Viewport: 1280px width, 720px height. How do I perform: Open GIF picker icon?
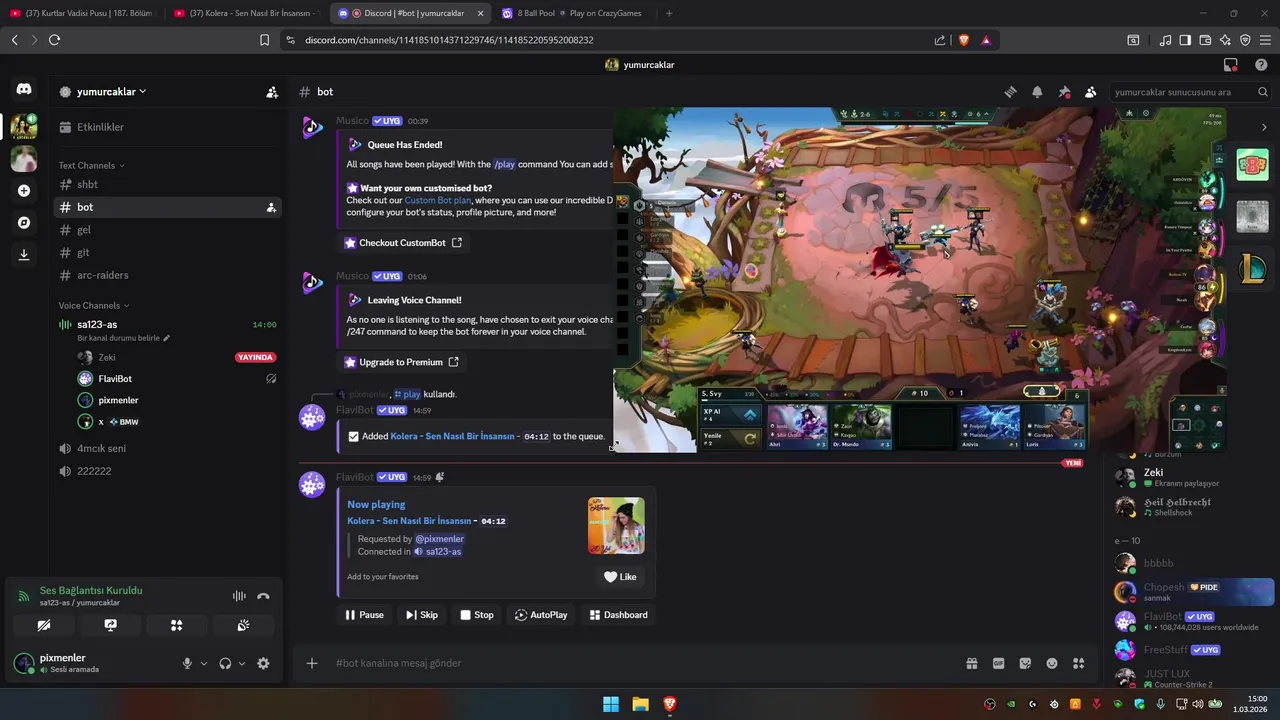click(998, 663)
